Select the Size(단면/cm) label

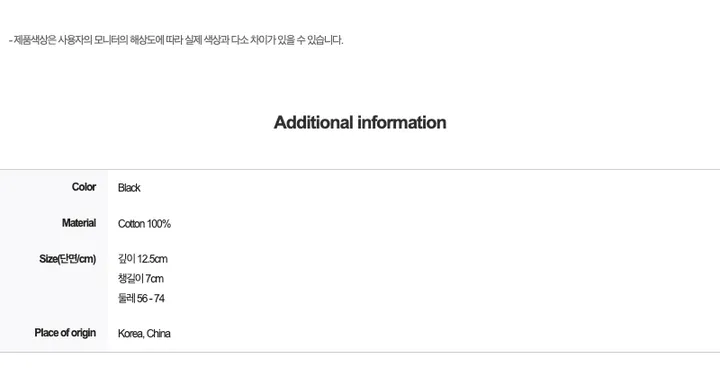click(x=68, y=259)
